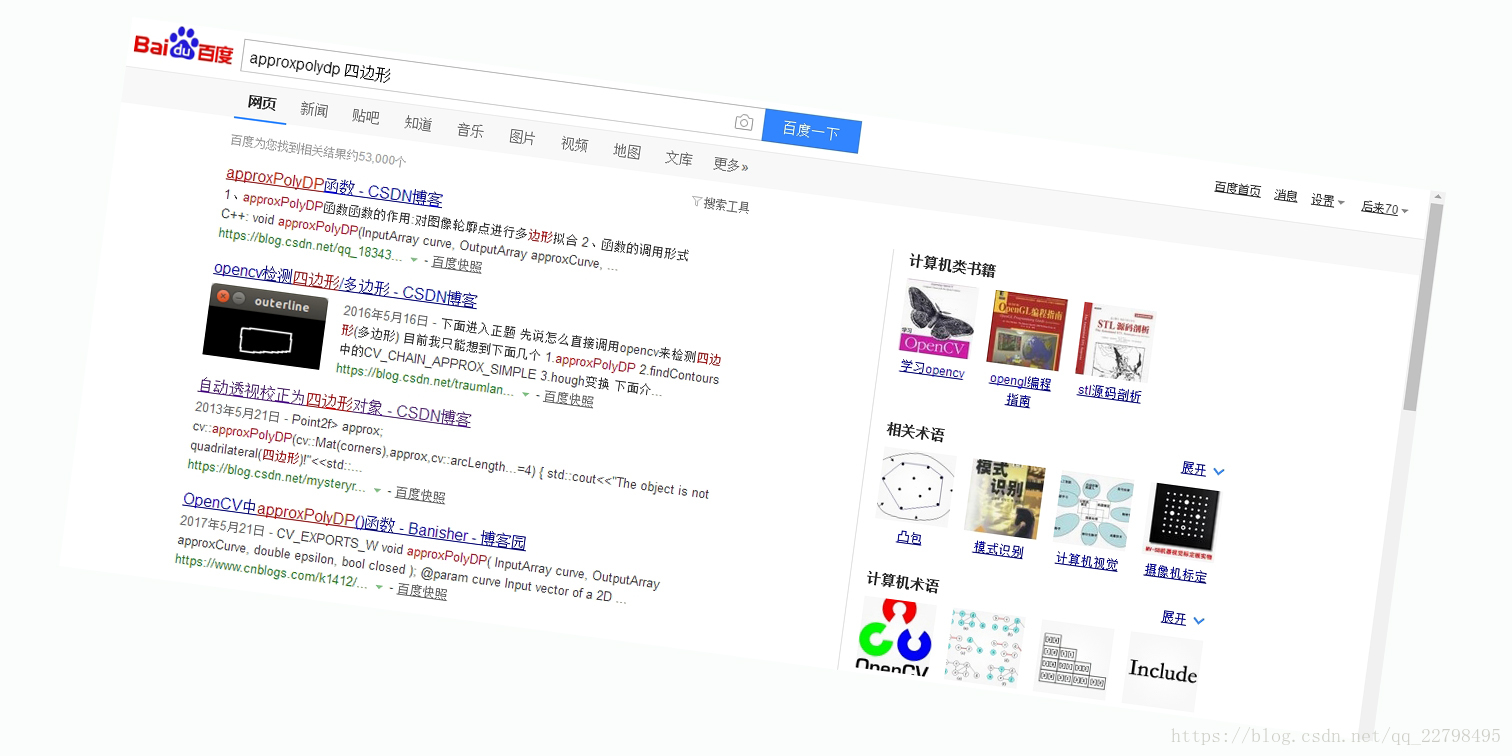1512x756 pixels.
Task: Click the 百度一下 search button
Action: coord(811,131)
